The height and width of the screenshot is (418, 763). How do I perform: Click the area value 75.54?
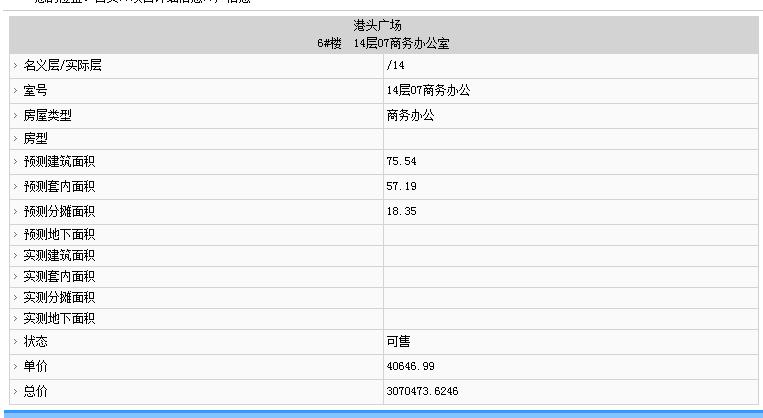coord(401,162)
